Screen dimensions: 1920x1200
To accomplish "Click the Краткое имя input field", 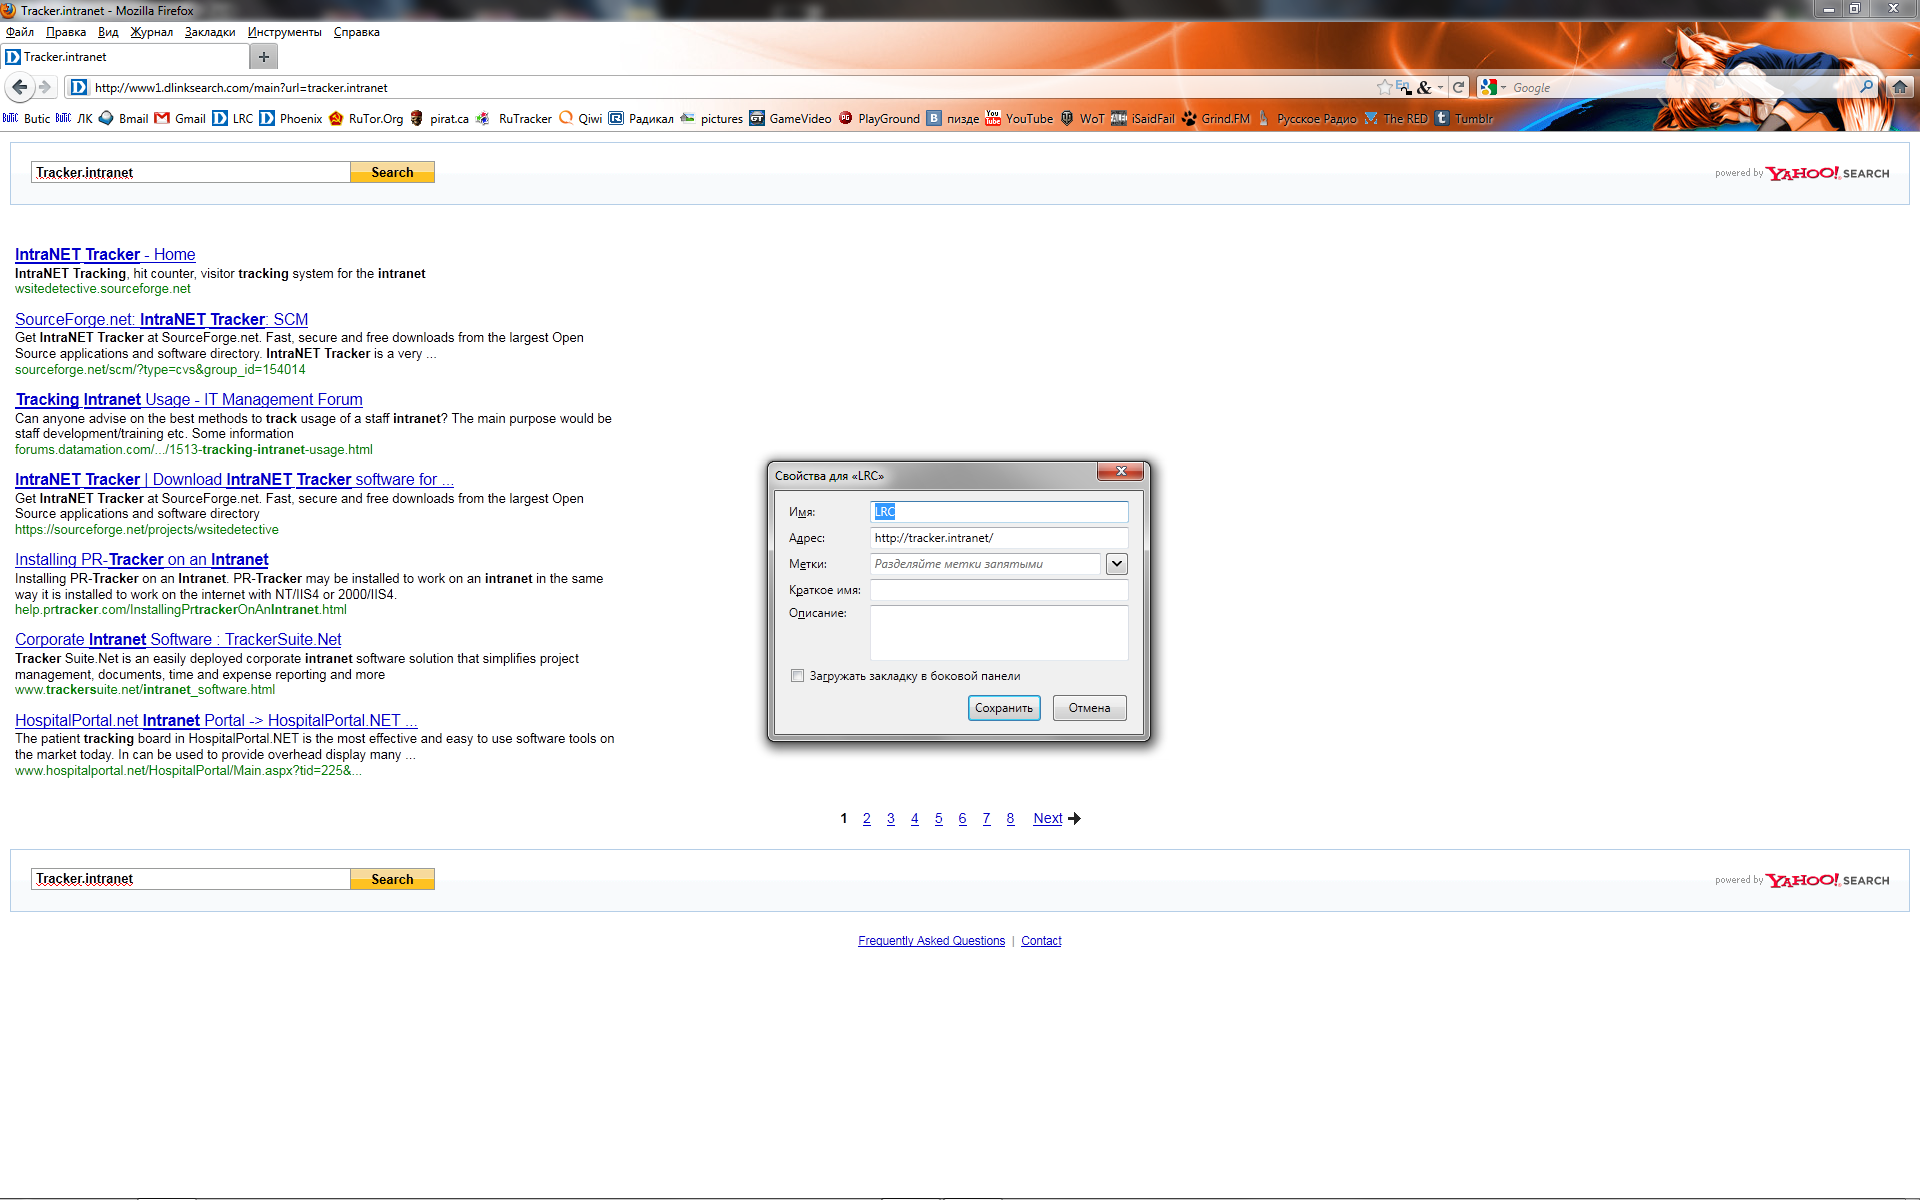I will [998, 590].
